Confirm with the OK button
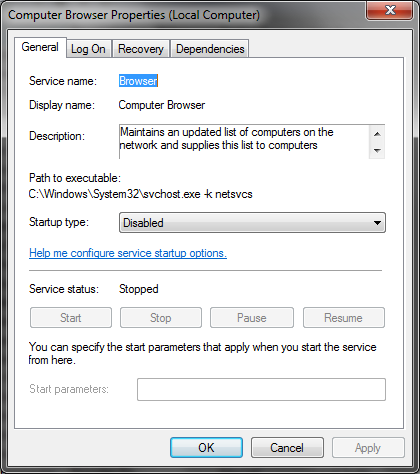420x474 pixels. 206,448
